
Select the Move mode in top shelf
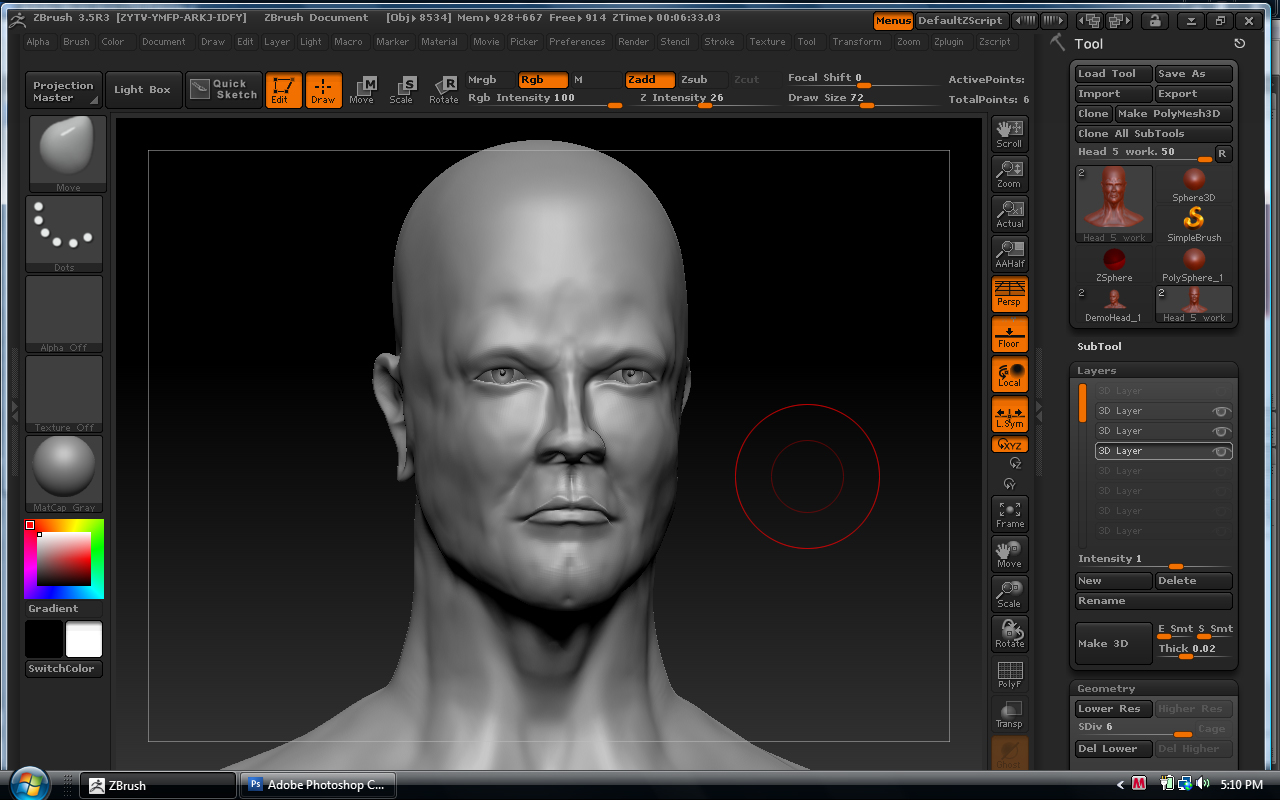(x=362, y=90)
